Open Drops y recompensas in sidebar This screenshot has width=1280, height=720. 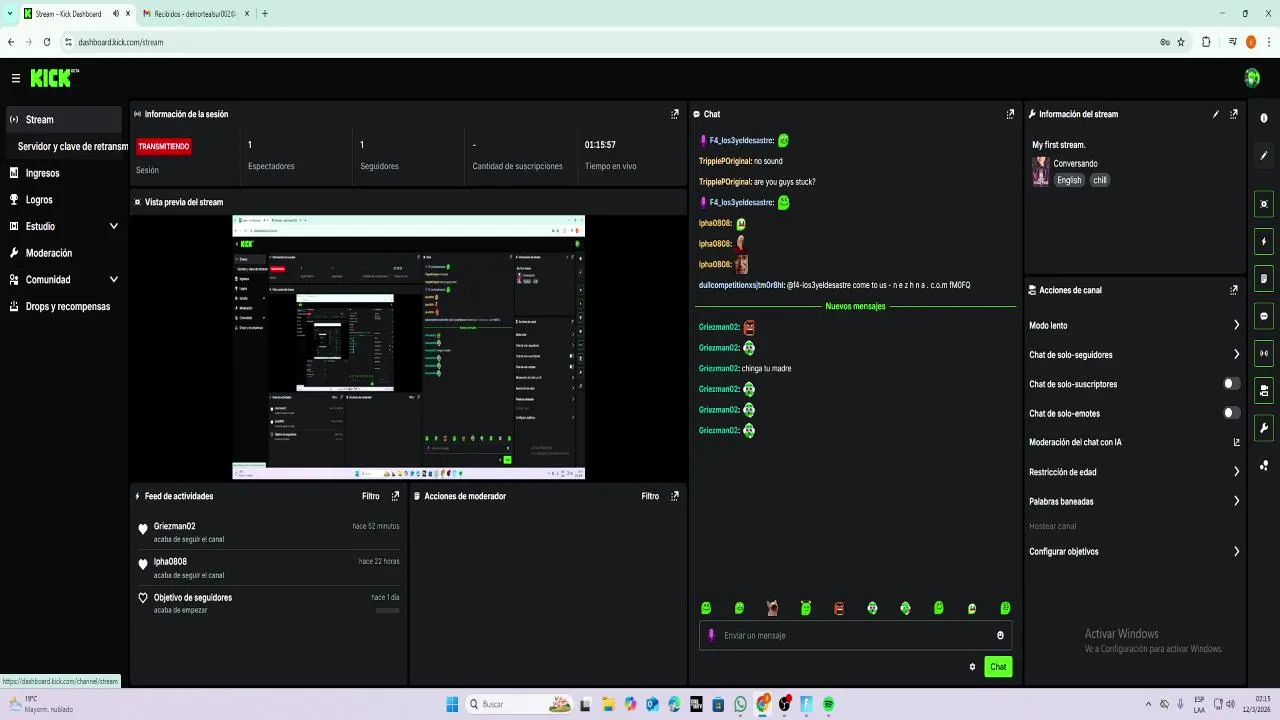coord(64,307)
